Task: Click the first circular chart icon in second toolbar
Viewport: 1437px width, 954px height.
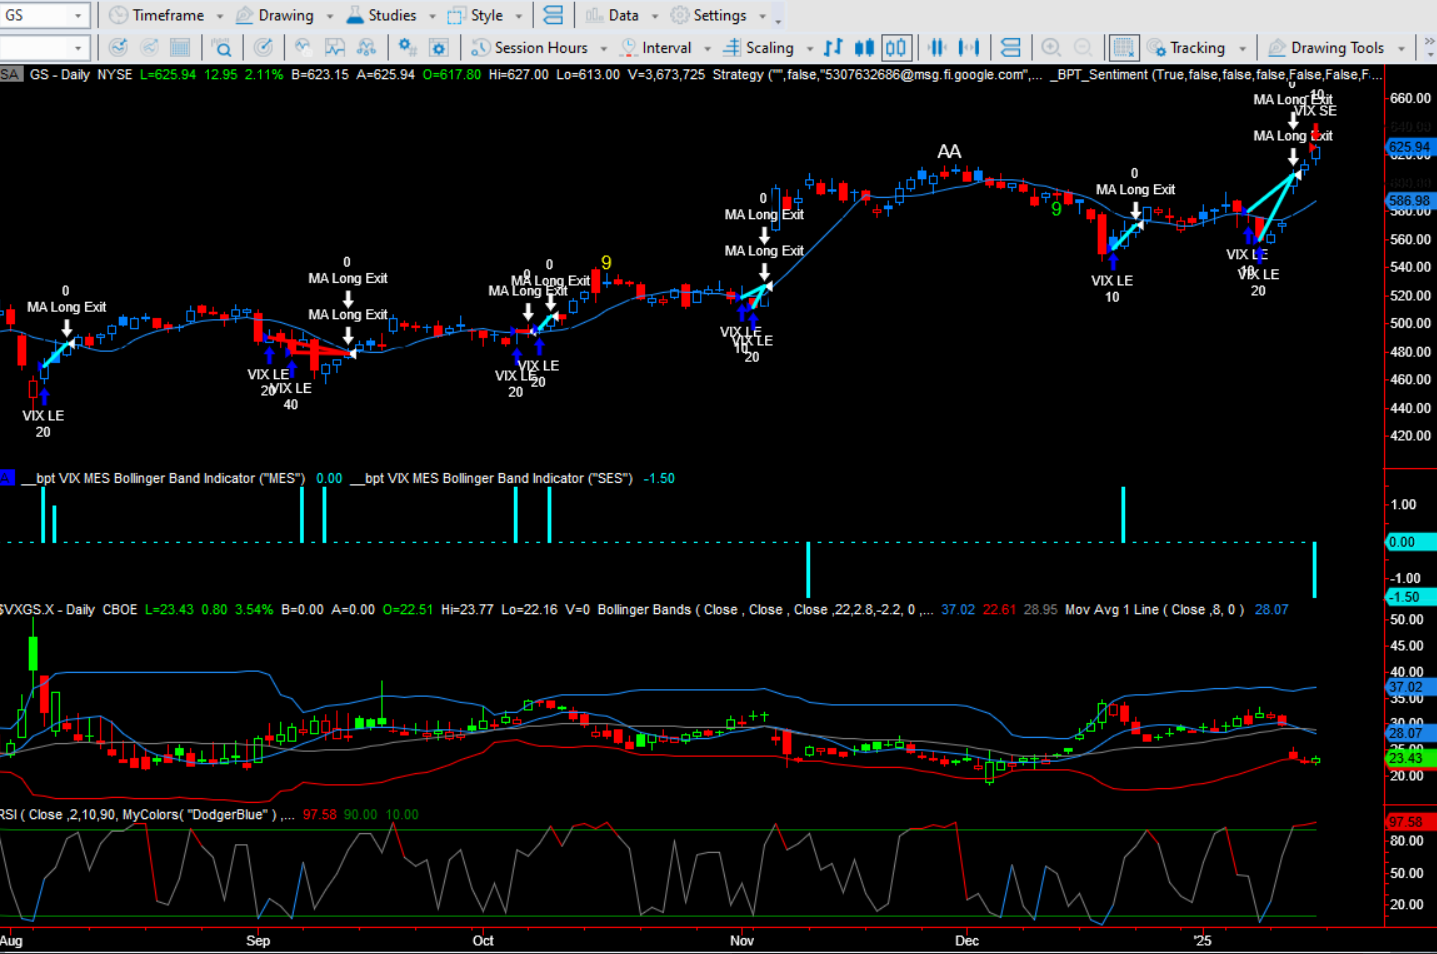Action: coord(118,47)
